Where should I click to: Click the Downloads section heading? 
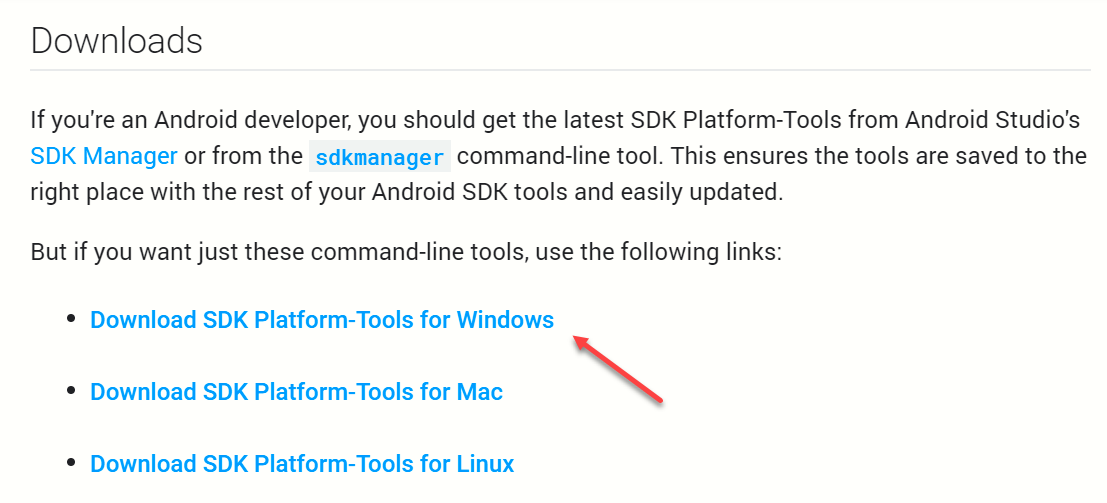116,41
